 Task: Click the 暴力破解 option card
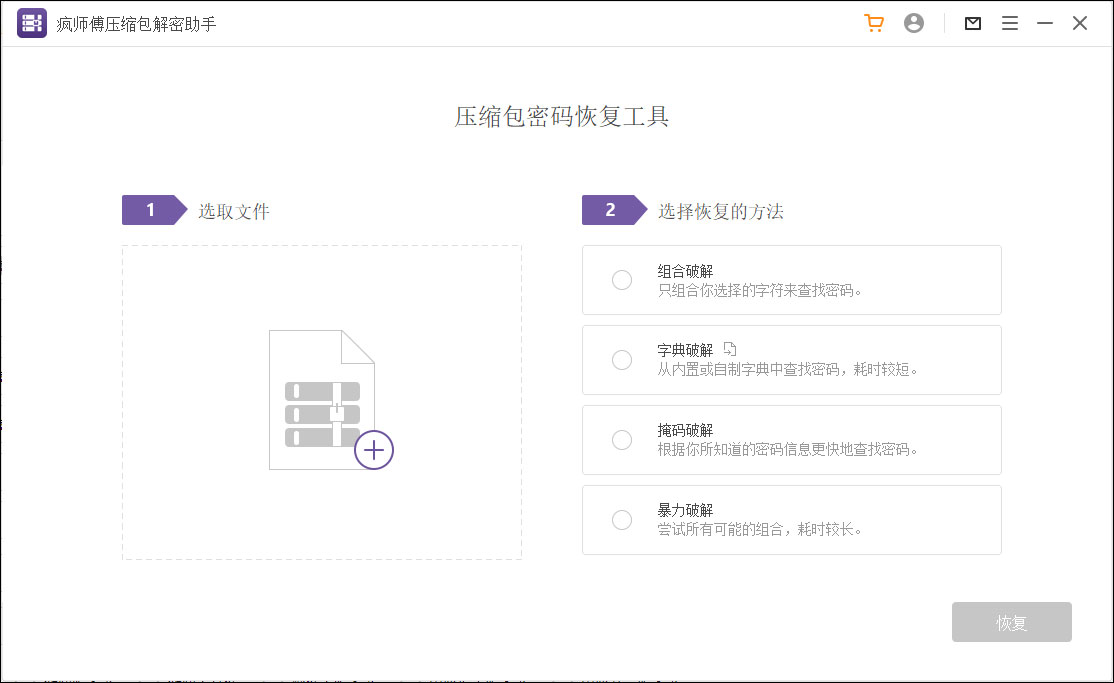click(790, 520)
